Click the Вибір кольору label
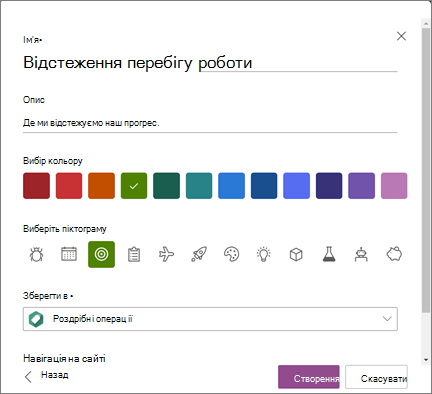 click(53, 161)
